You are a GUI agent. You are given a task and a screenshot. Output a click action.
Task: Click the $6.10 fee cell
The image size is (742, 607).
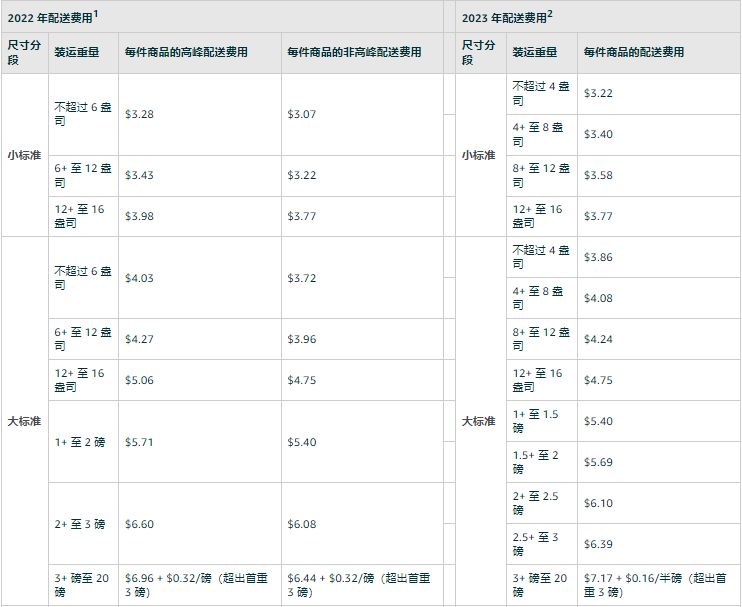click(598, 504)
